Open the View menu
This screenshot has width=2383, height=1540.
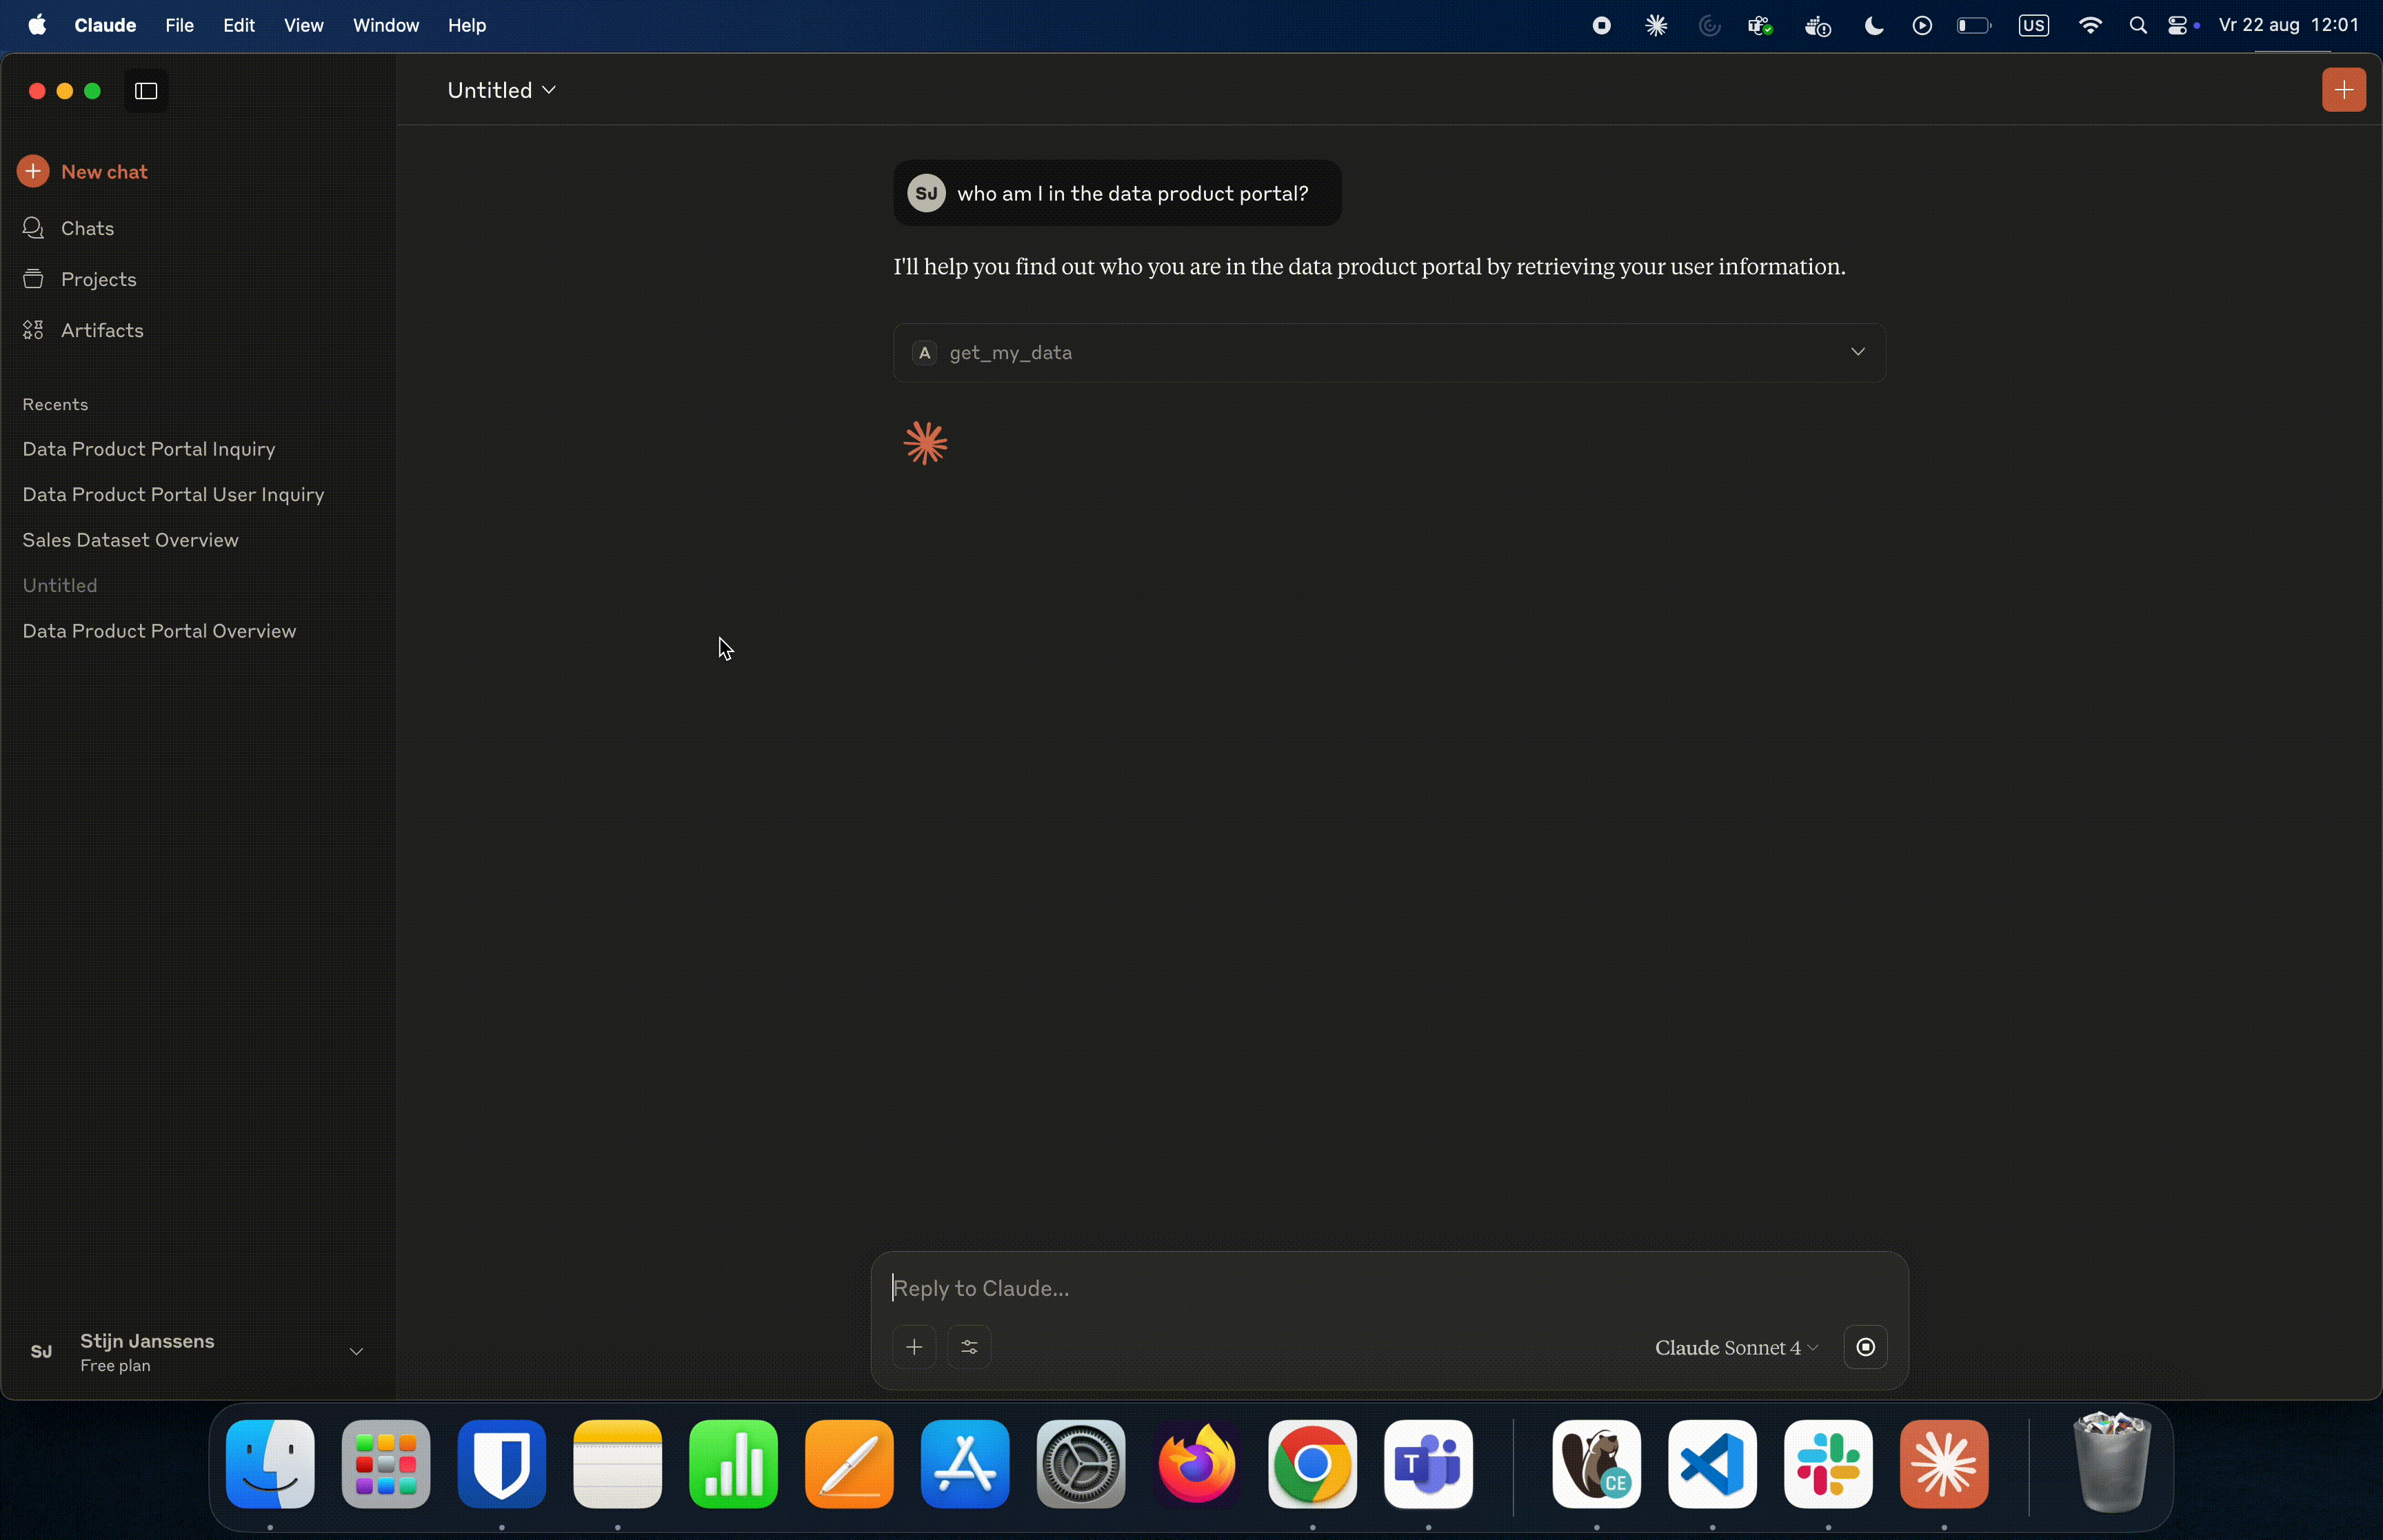(303, 25)
